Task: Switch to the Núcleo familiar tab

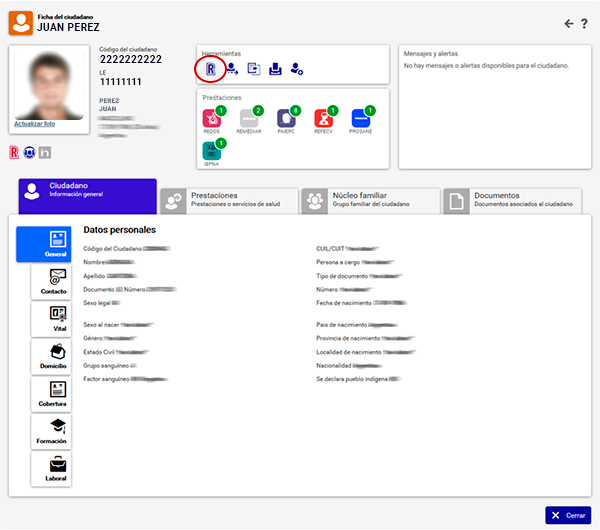Action: pos(371,199)
